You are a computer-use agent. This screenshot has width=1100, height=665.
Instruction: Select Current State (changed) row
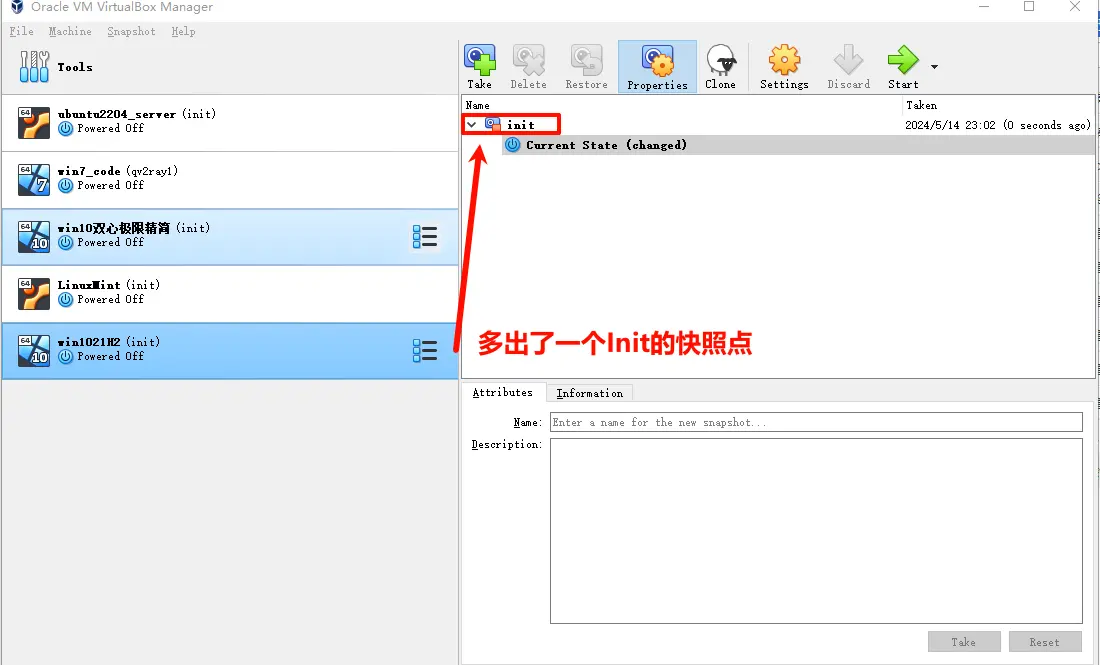click(798, 145)
